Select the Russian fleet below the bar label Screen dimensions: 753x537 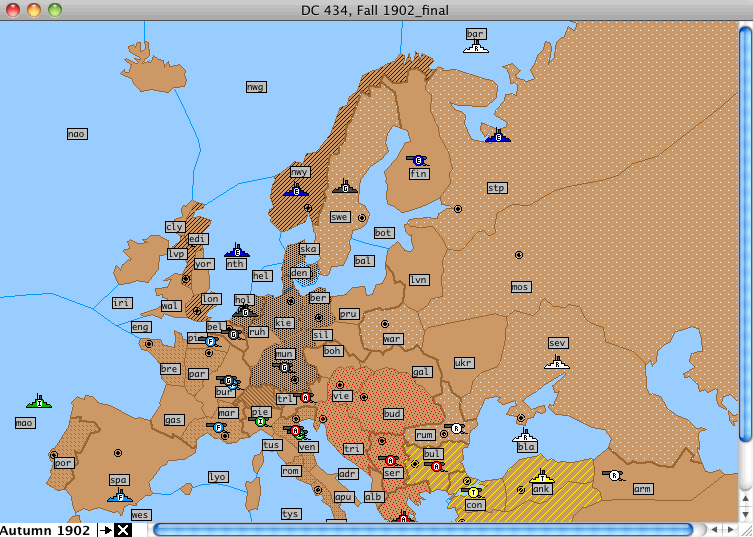476,47
